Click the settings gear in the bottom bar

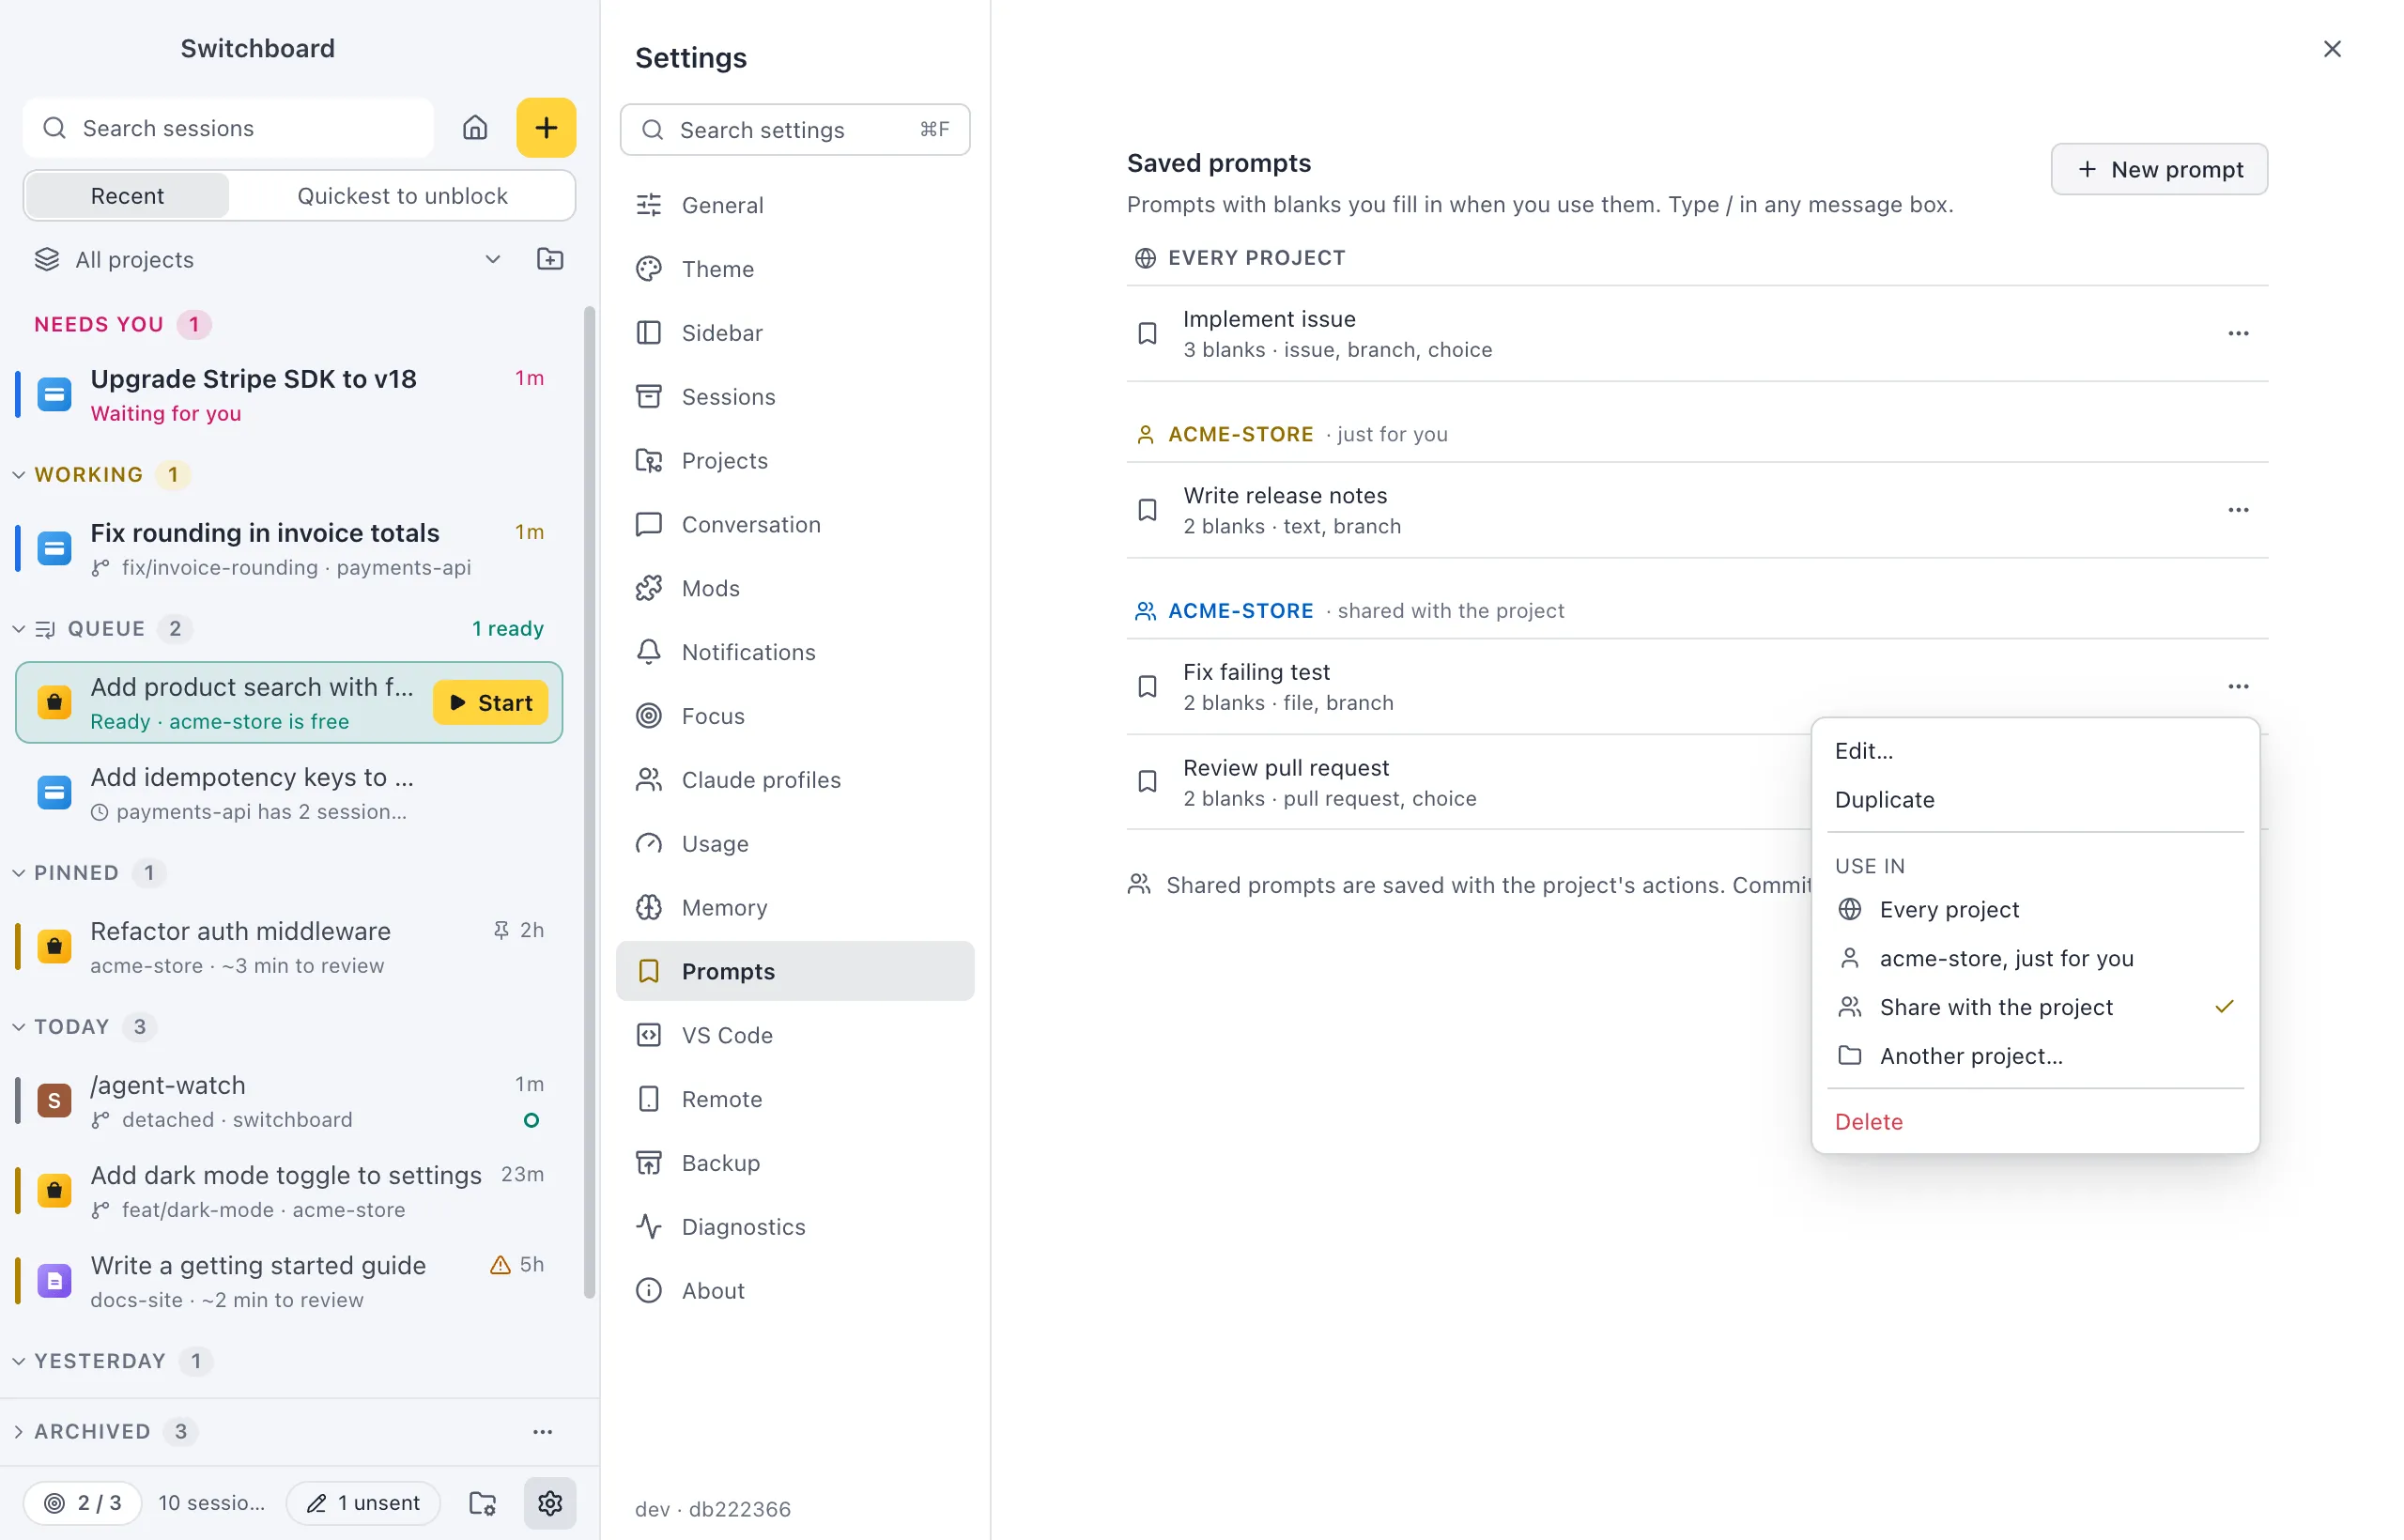[x=550, y=1503]
